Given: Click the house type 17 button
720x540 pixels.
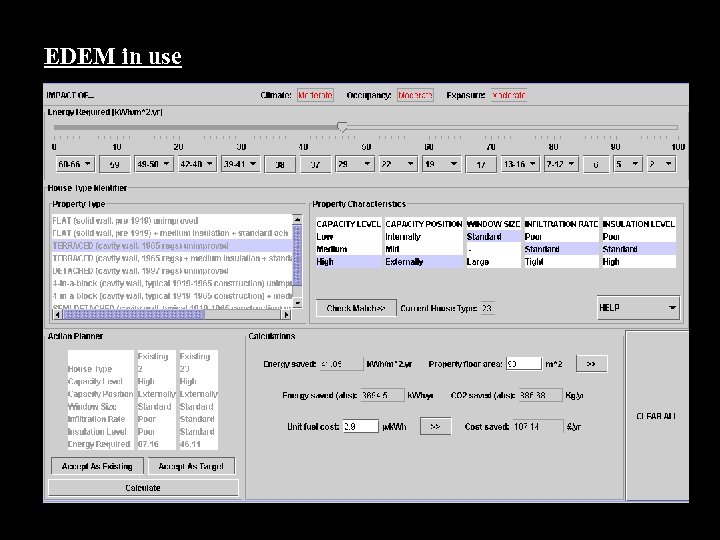Looking at the screenshot, I should click(481, 164).
